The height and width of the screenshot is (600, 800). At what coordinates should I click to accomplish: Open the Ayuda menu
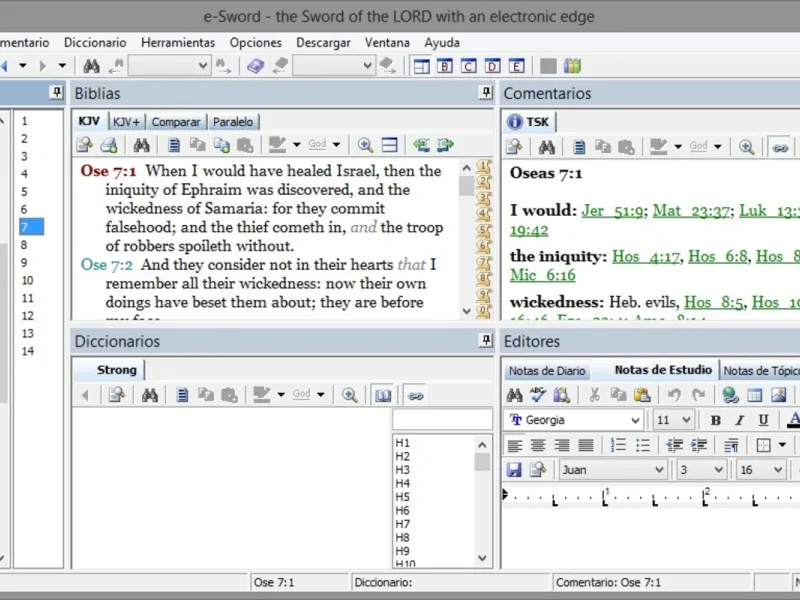[442, 43]
